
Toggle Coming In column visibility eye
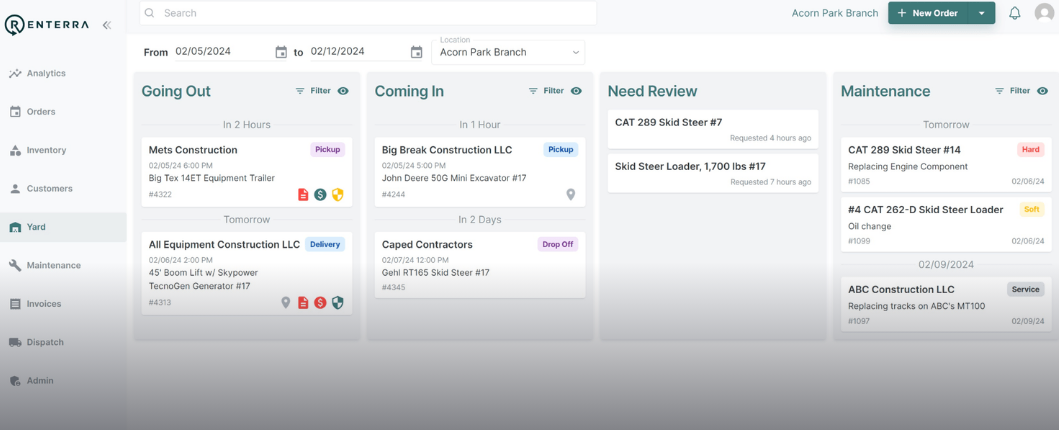click(576, 91)
